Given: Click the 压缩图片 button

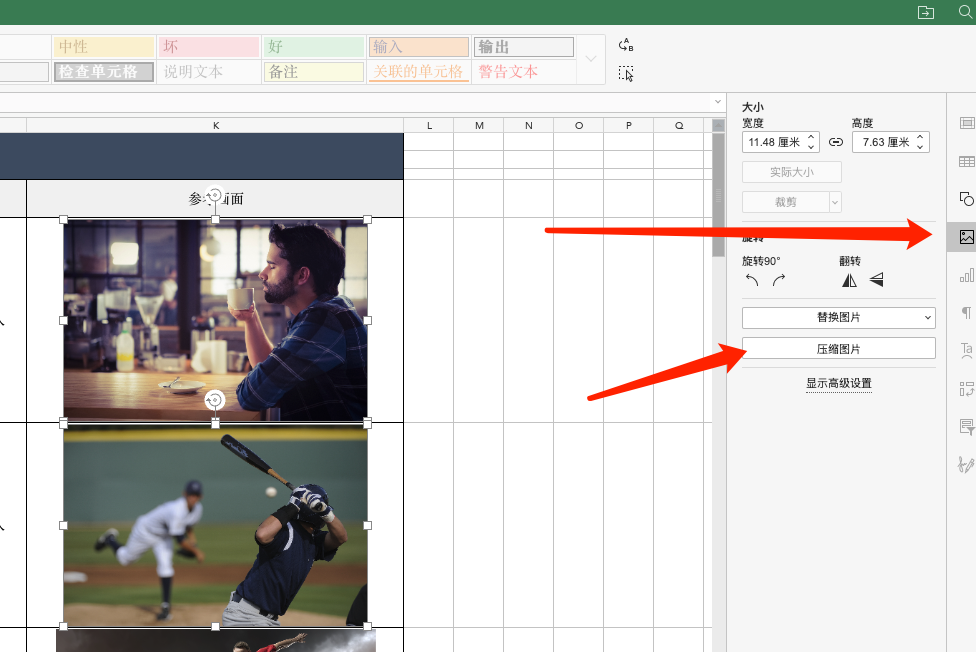Looking at the screenshot, I should (x=838, y=349).
